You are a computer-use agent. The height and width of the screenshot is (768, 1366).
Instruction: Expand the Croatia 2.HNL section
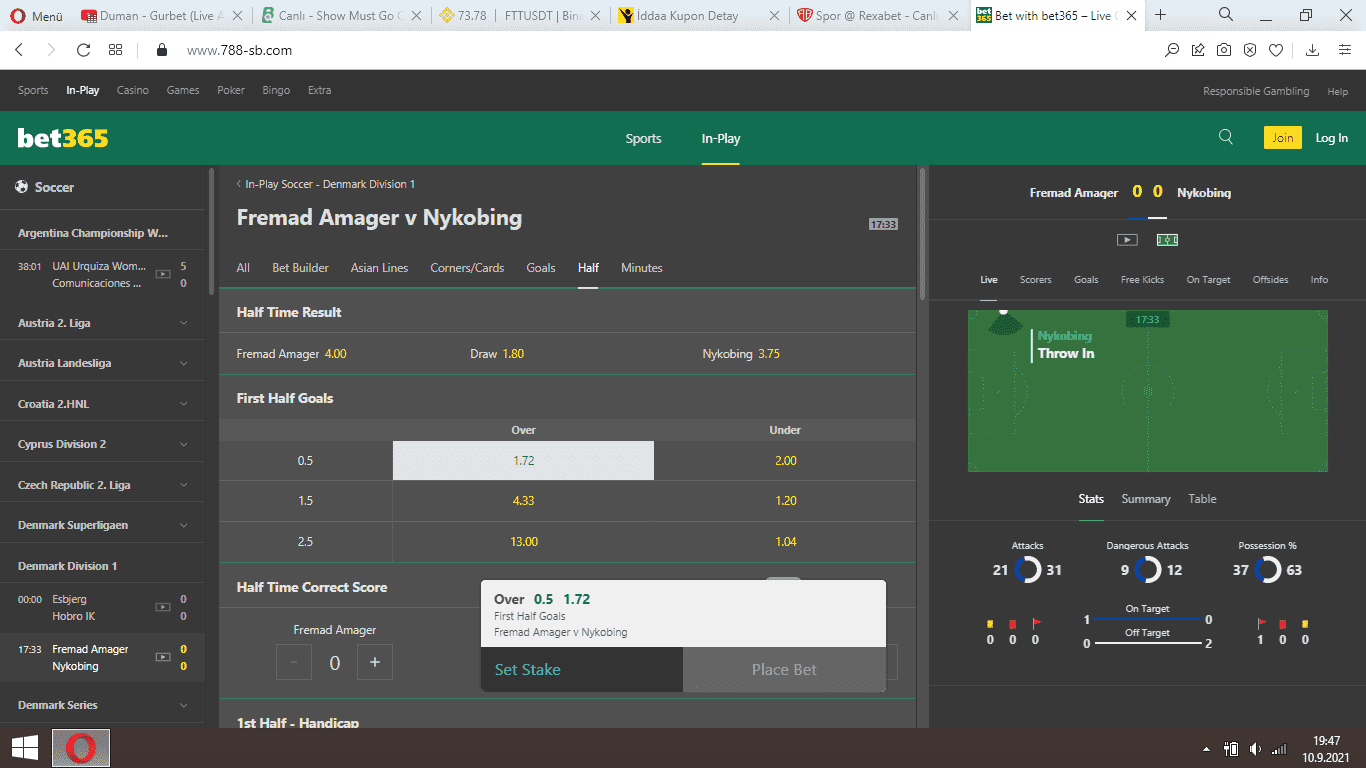(102, 404)
